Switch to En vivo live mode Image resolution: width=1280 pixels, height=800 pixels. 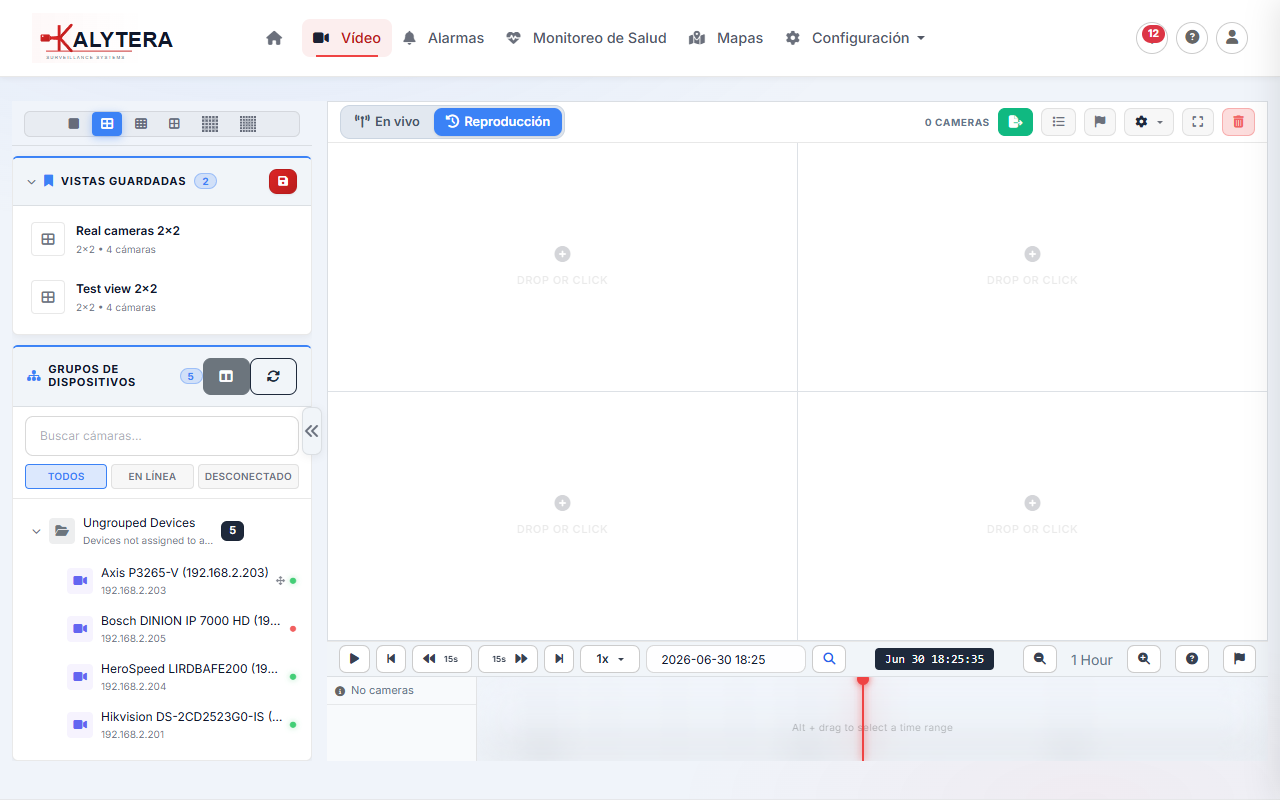388,122
